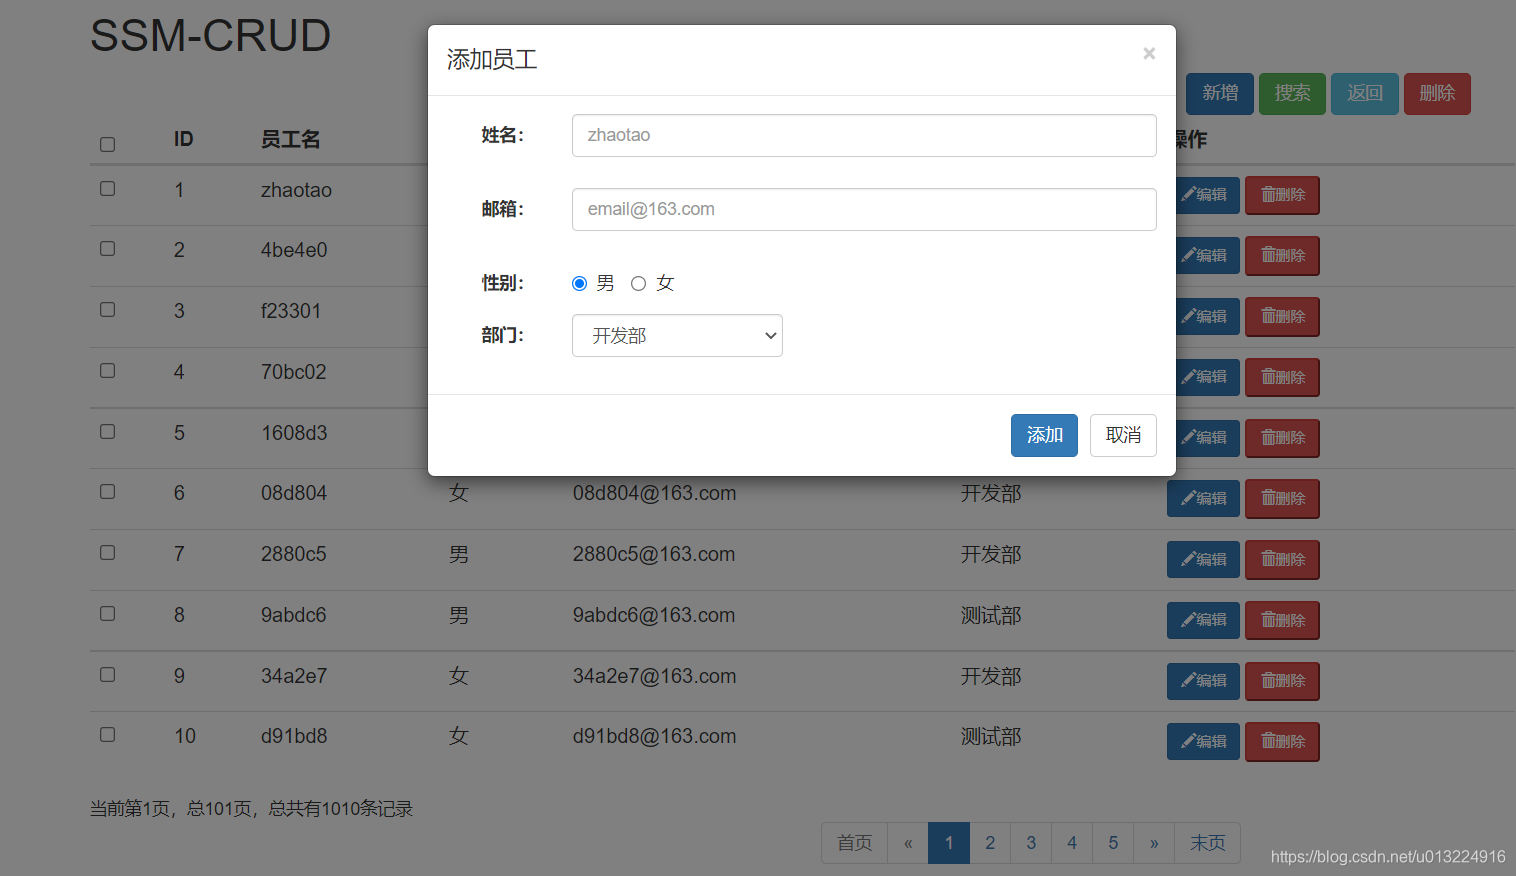Click the 添加 submit button
Screen dimensions: 1516x876
[x=1044, y=435]
